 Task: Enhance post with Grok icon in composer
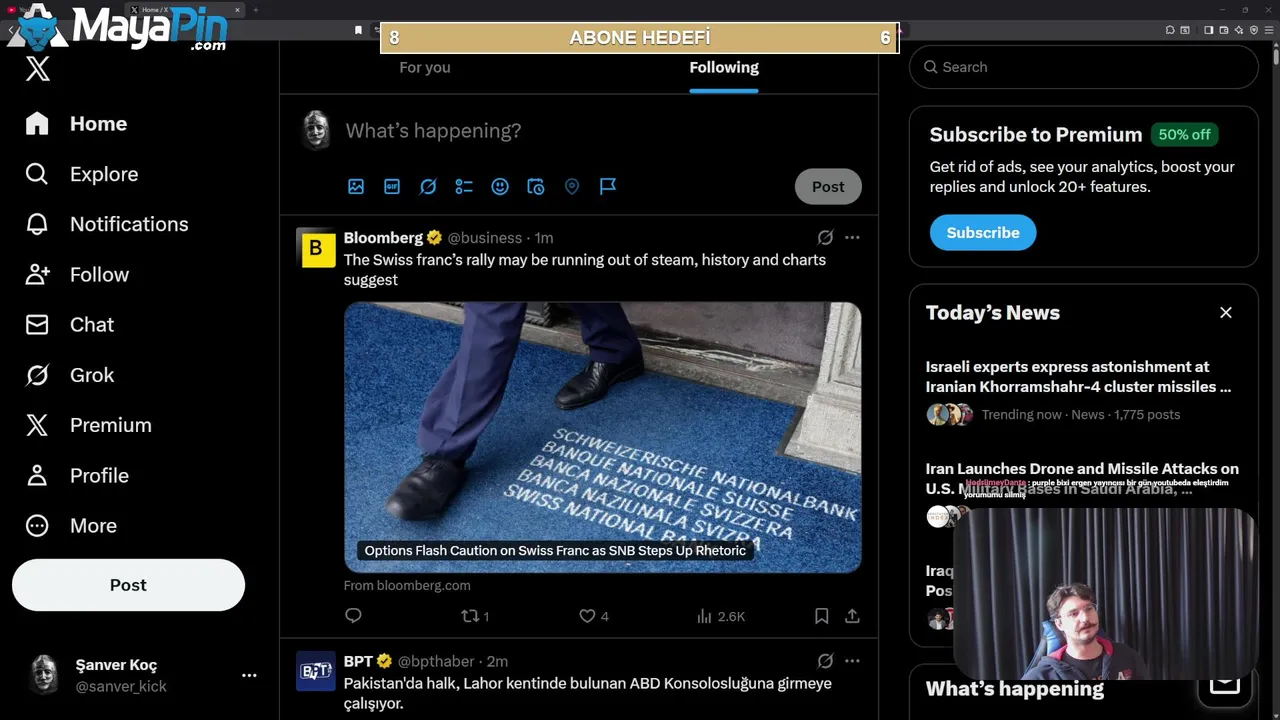point(428,186)
